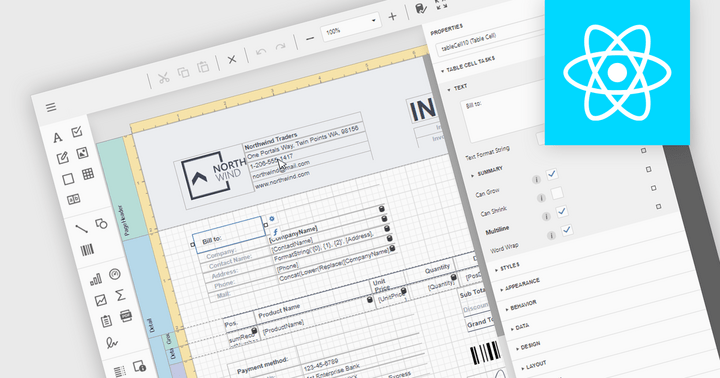Check the Can Shrink checkbox
Image resolution: width=720 pixels, height=378 pixels.
pyautogui.click(x=557, y=193)
